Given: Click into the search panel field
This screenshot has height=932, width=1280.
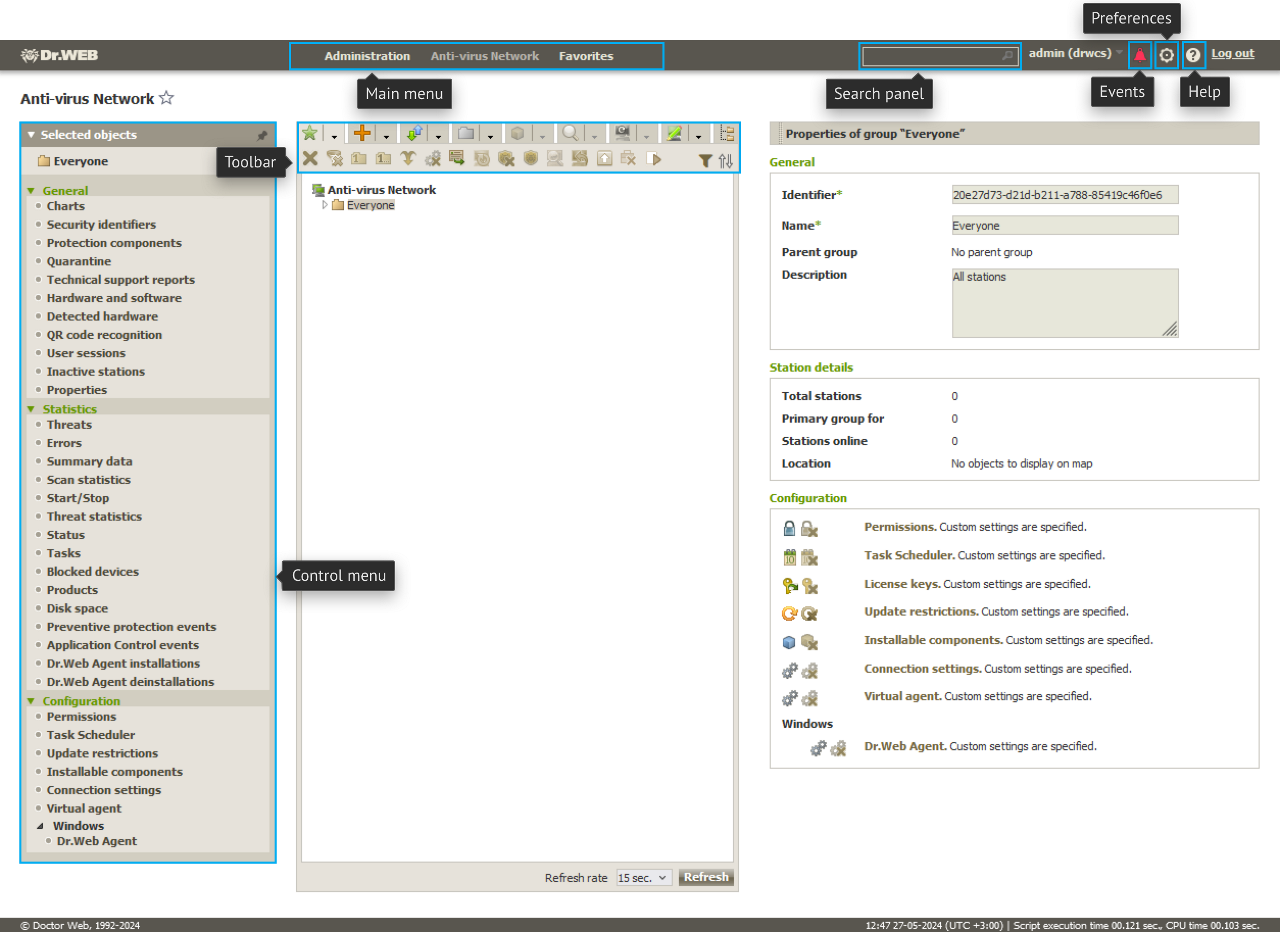Looking at the screenshot, I should (x=930, y=56).
